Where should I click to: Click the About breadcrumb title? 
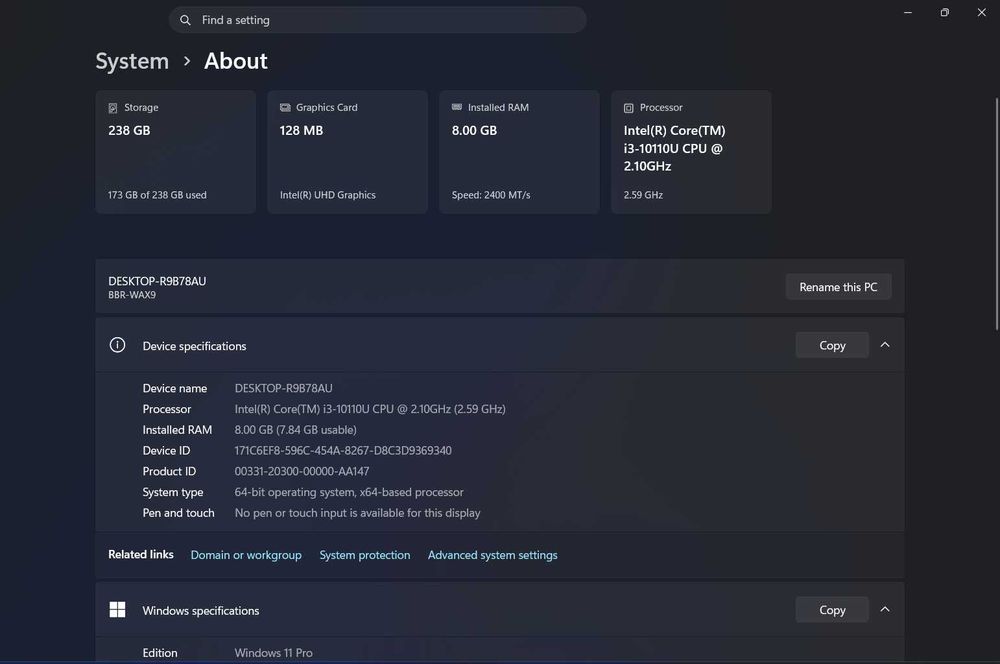click(235, 61)
